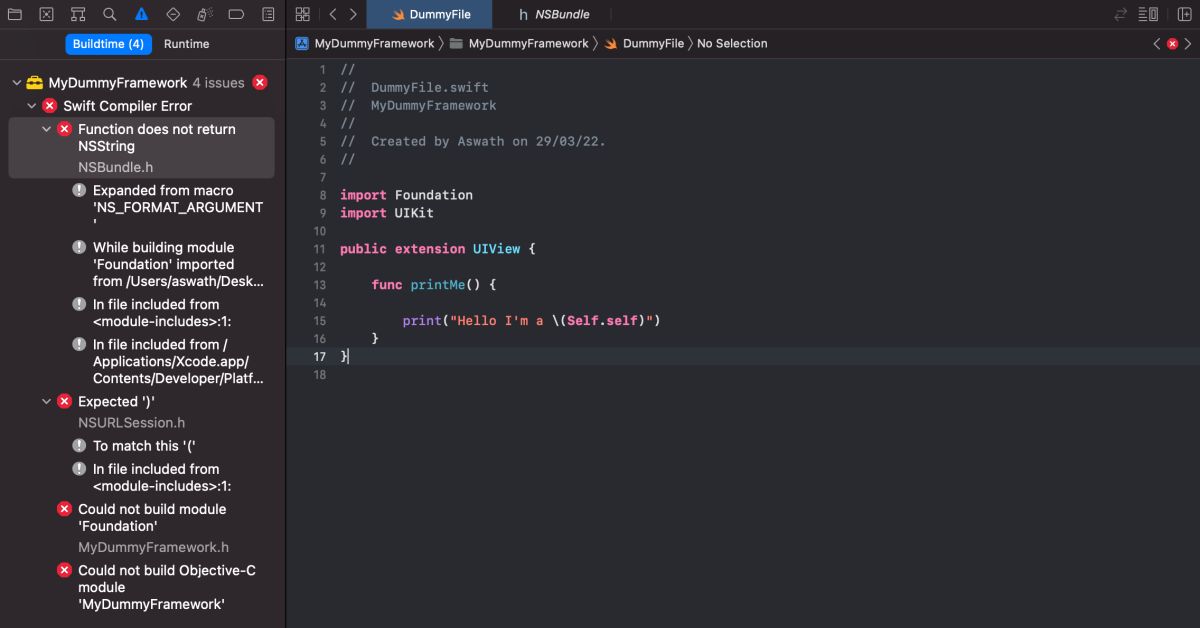Click error icon for 'Could not build module Foundation'

click(64, 509)
